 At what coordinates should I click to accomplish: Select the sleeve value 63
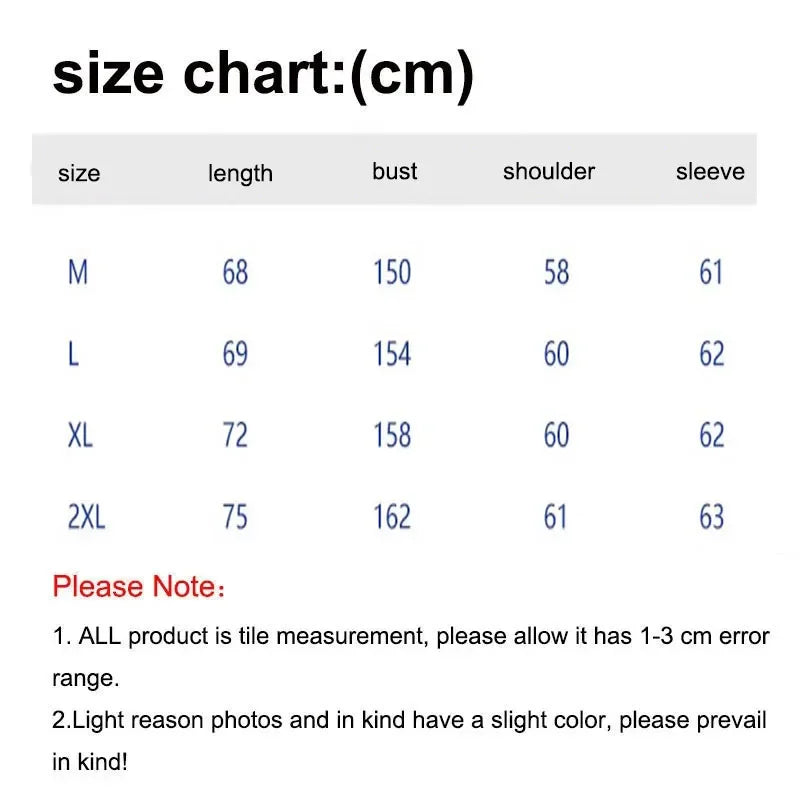(711, 517)
